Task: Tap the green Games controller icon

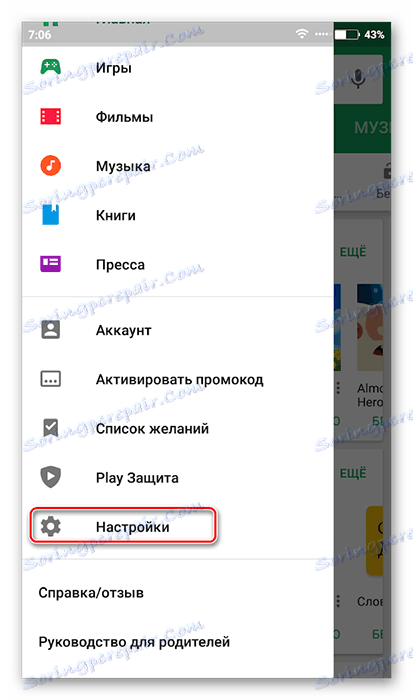Action: (x=50, y=67)
